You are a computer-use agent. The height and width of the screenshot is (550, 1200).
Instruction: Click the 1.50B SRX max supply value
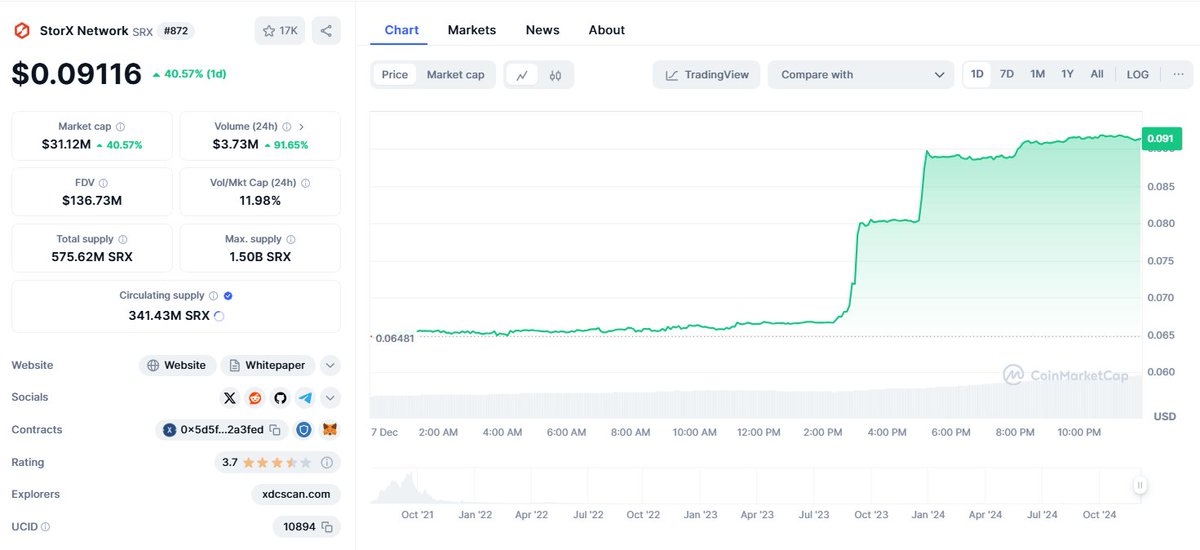coord(260,257)
